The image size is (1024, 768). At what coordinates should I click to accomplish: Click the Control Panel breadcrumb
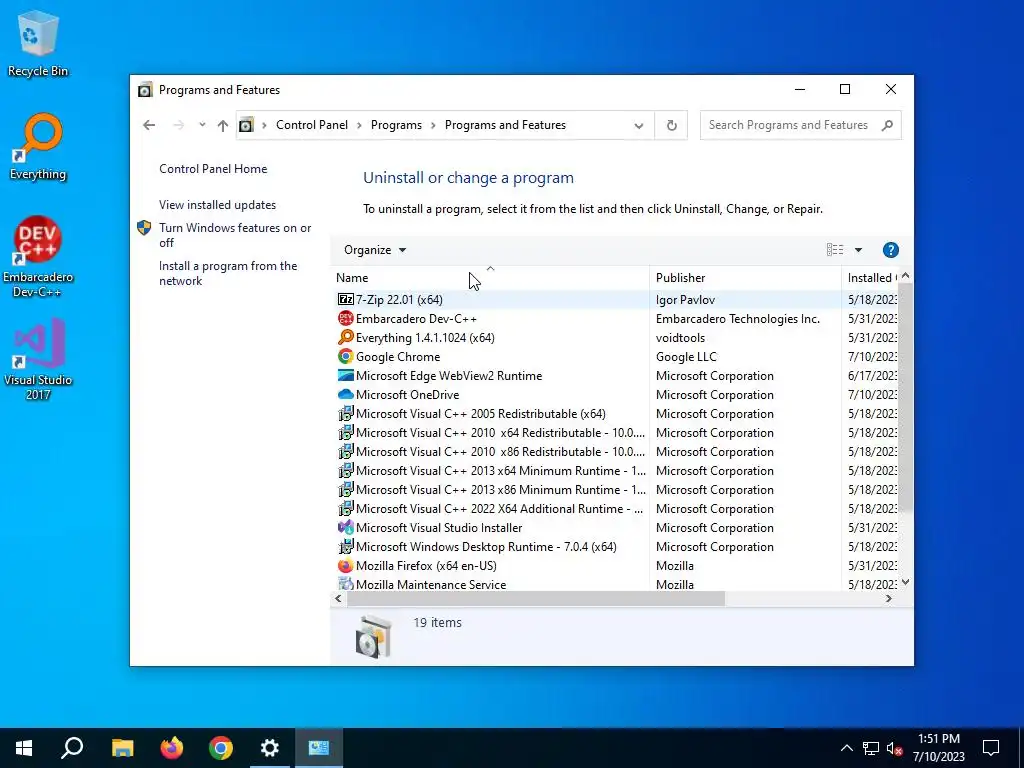coord(312,125)
